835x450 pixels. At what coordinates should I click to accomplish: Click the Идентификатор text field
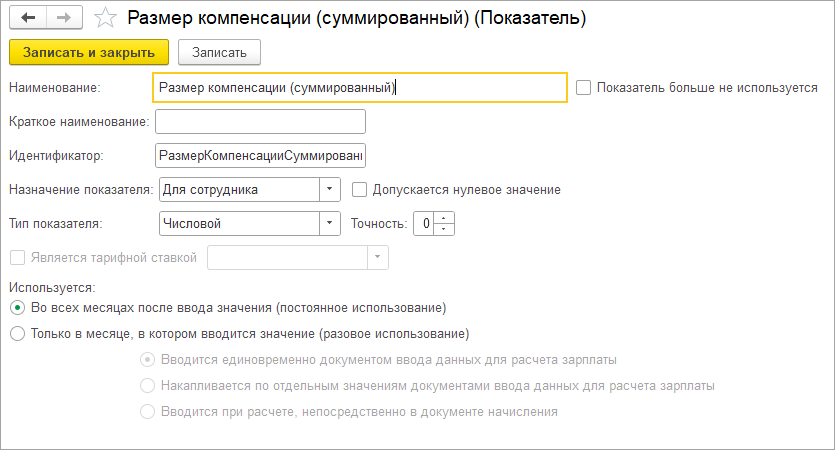[260, 156]
